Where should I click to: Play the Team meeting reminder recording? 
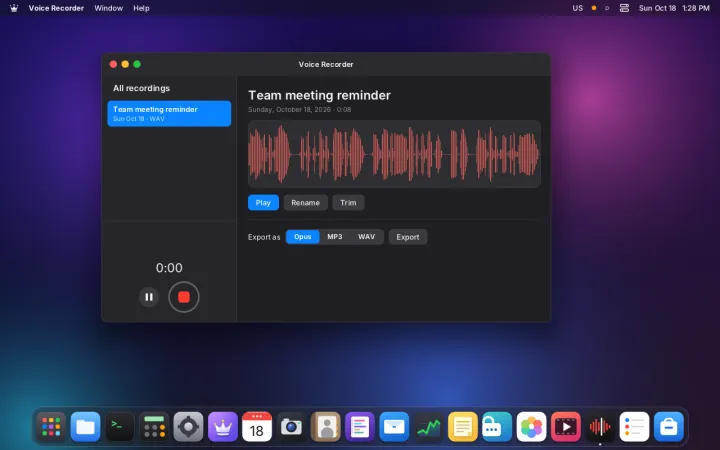263,202
